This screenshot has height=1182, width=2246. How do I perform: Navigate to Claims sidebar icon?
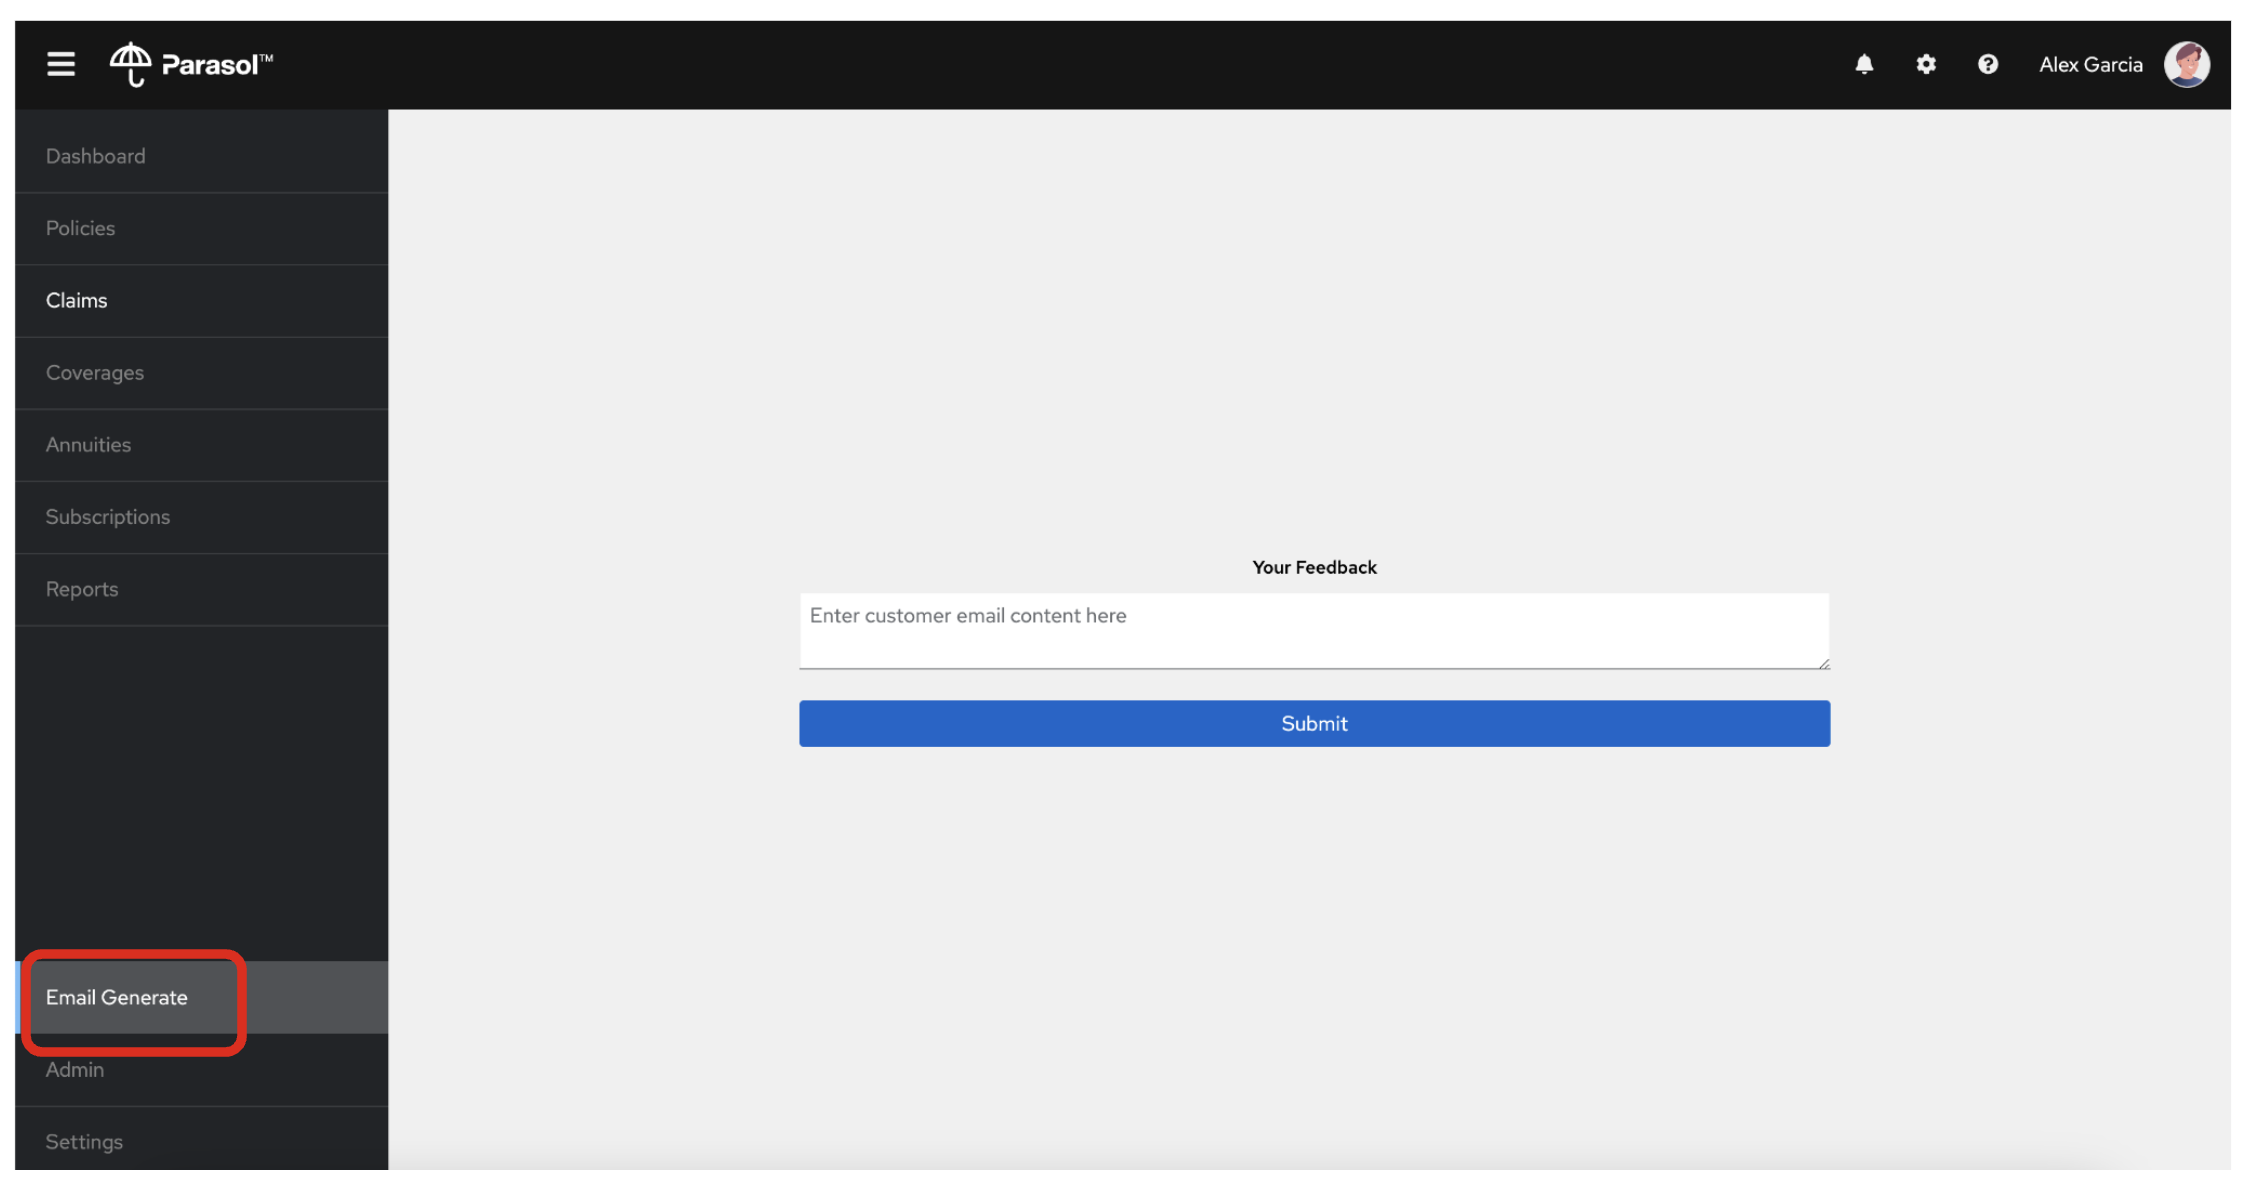[76, 300]
